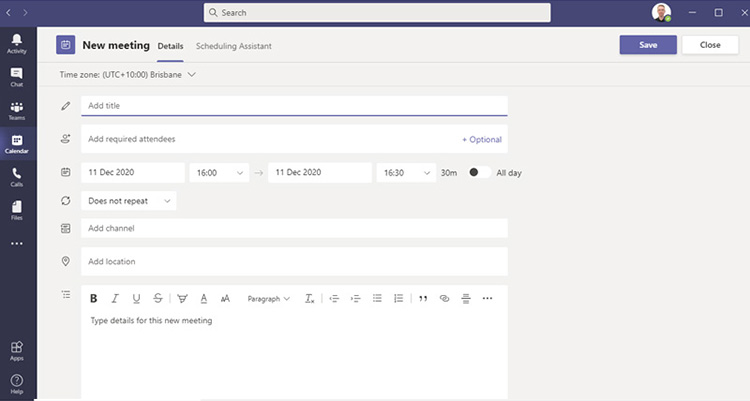Go to Teams in left rail
The height and width of the screenshot is (401, 750).
tap(16, 111)
